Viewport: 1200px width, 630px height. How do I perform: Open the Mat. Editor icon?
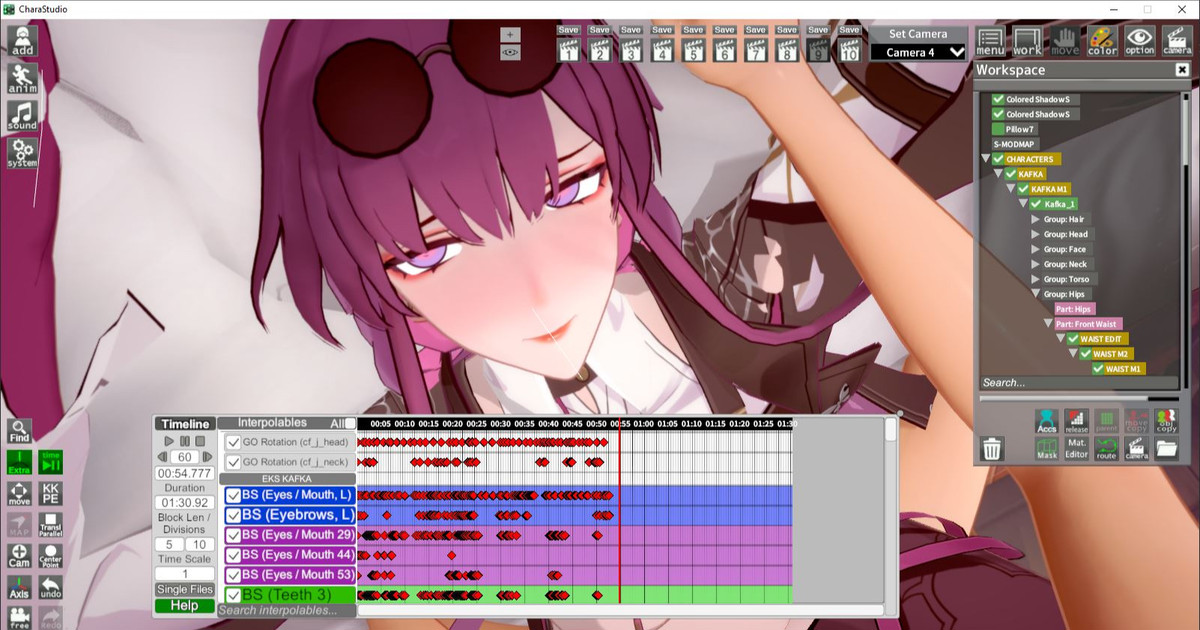click(1077, 449)
